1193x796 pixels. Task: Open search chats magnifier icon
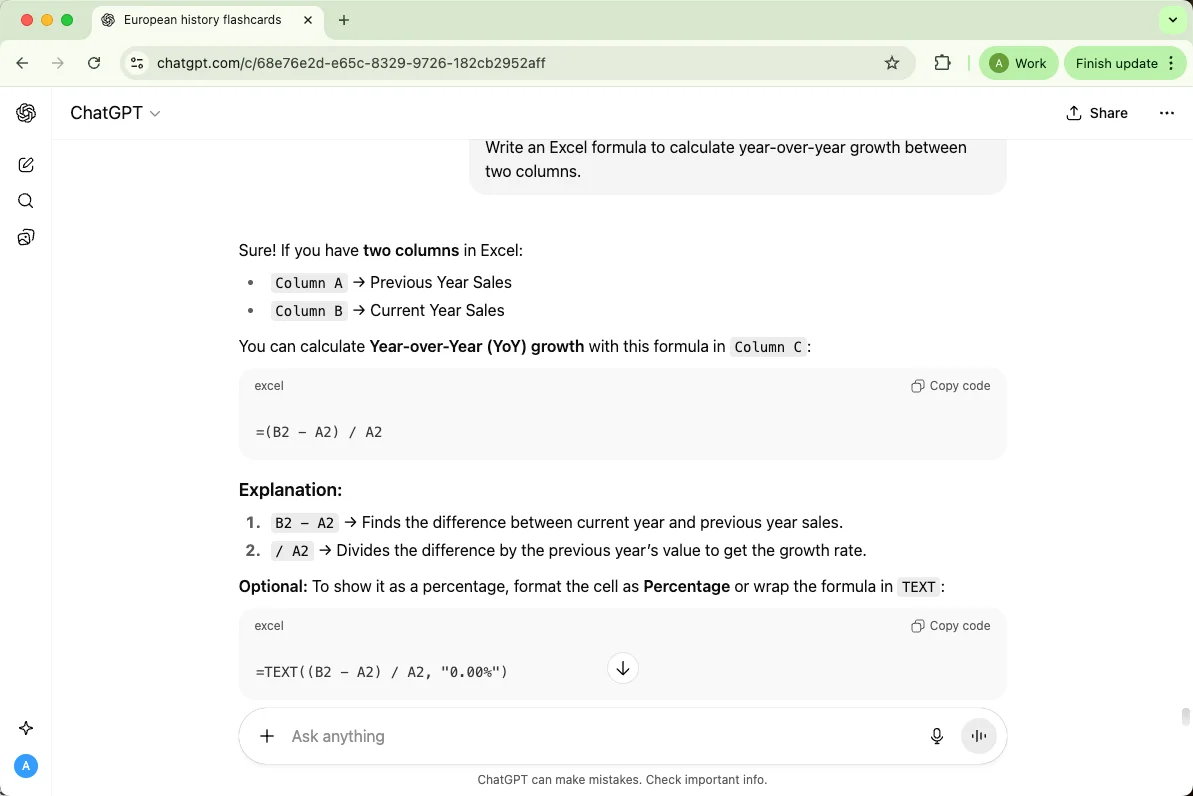pyautogui.click(x=26, y=201)
